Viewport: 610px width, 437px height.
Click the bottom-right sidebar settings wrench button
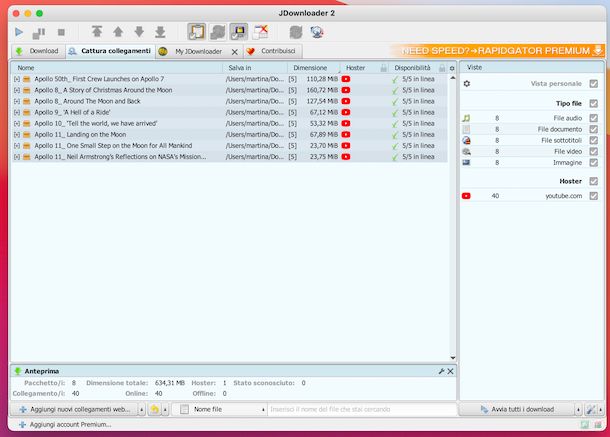tap(591, 409)
